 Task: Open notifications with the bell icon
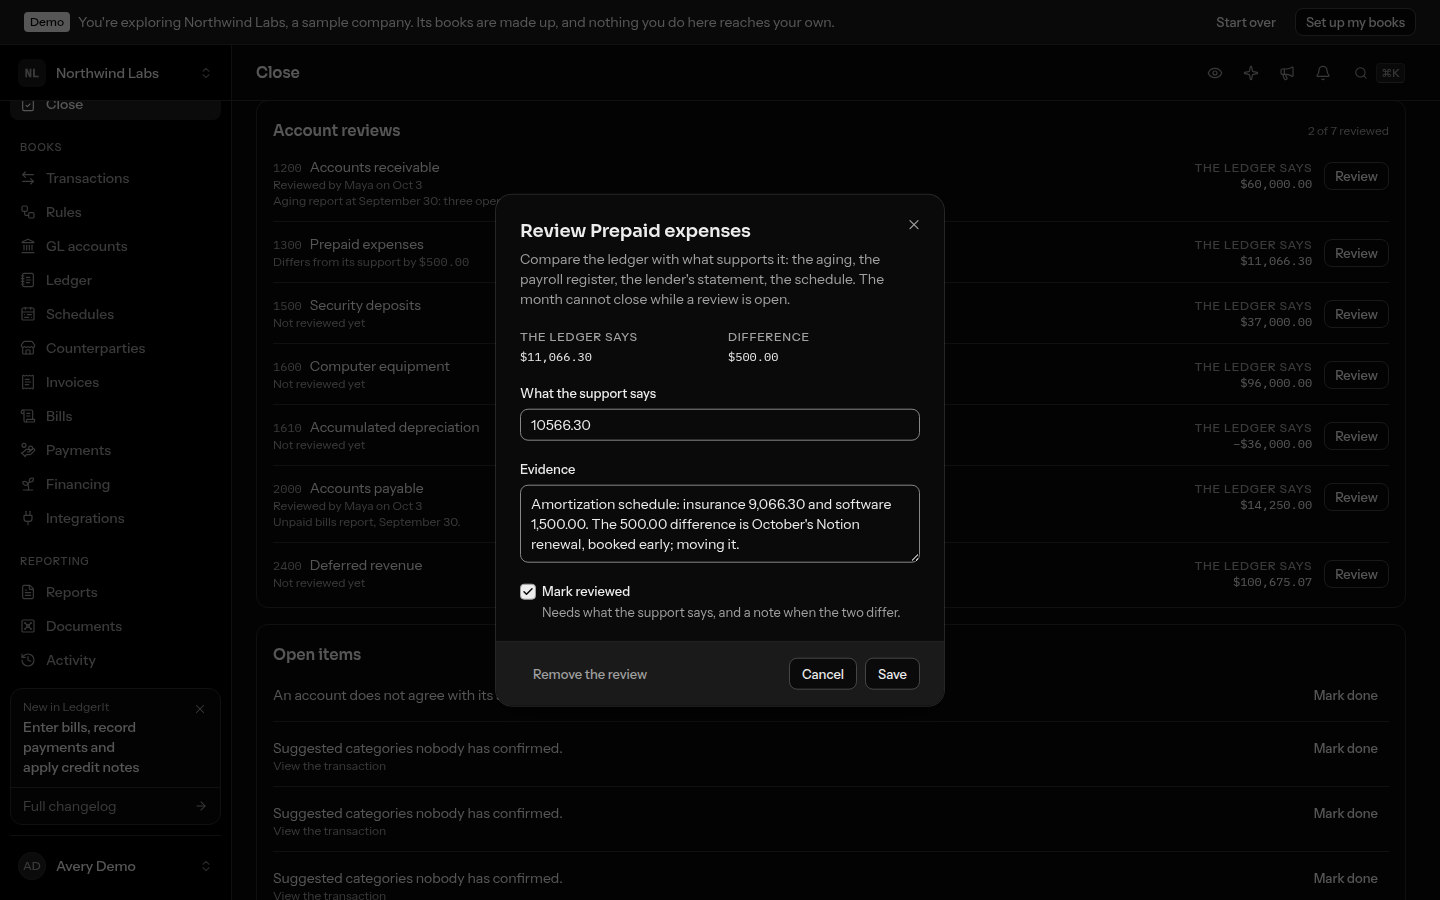[x=1323, y=73]
